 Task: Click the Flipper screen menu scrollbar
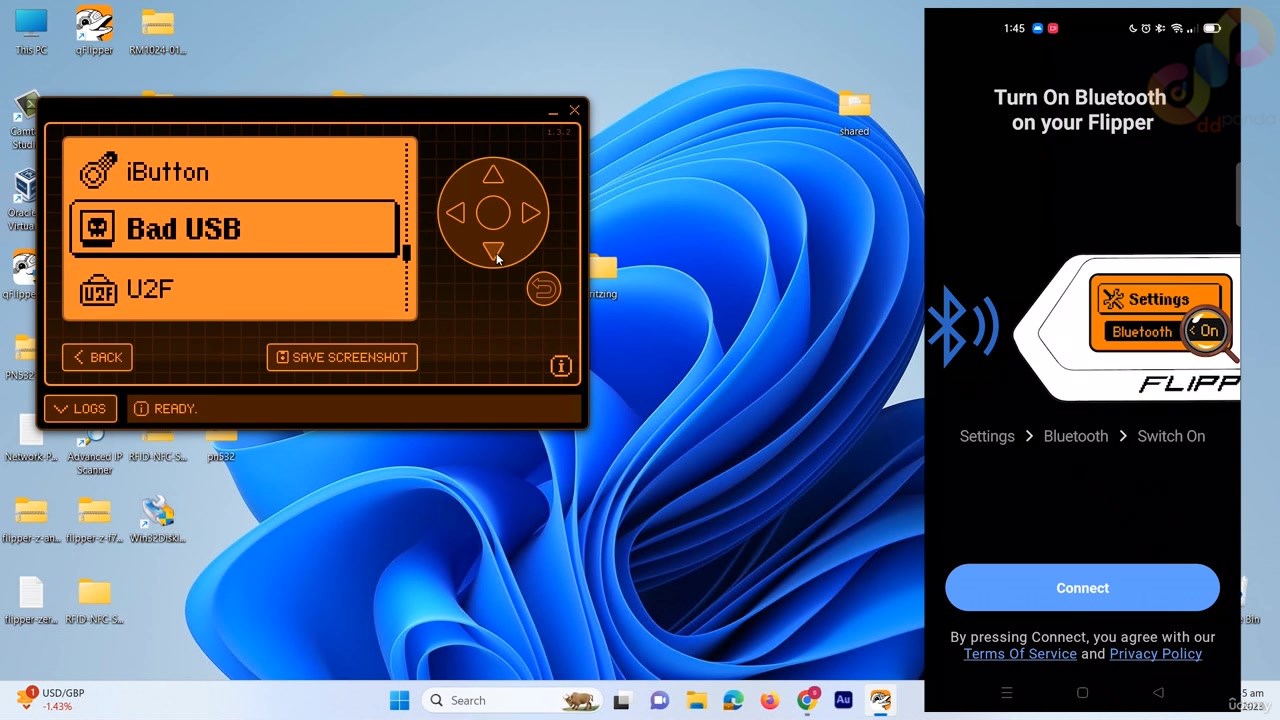coord(406,229)
